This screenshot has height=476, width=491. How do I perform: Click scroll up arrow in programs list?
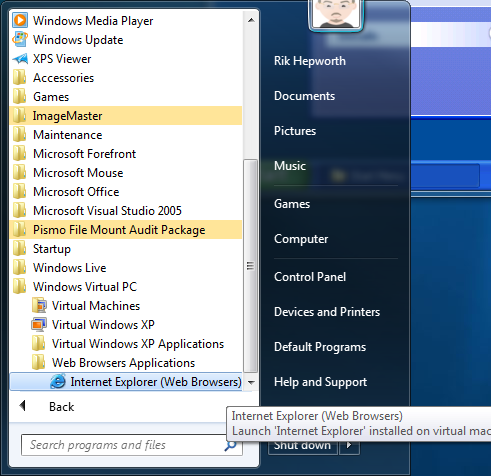coord(251,20)
